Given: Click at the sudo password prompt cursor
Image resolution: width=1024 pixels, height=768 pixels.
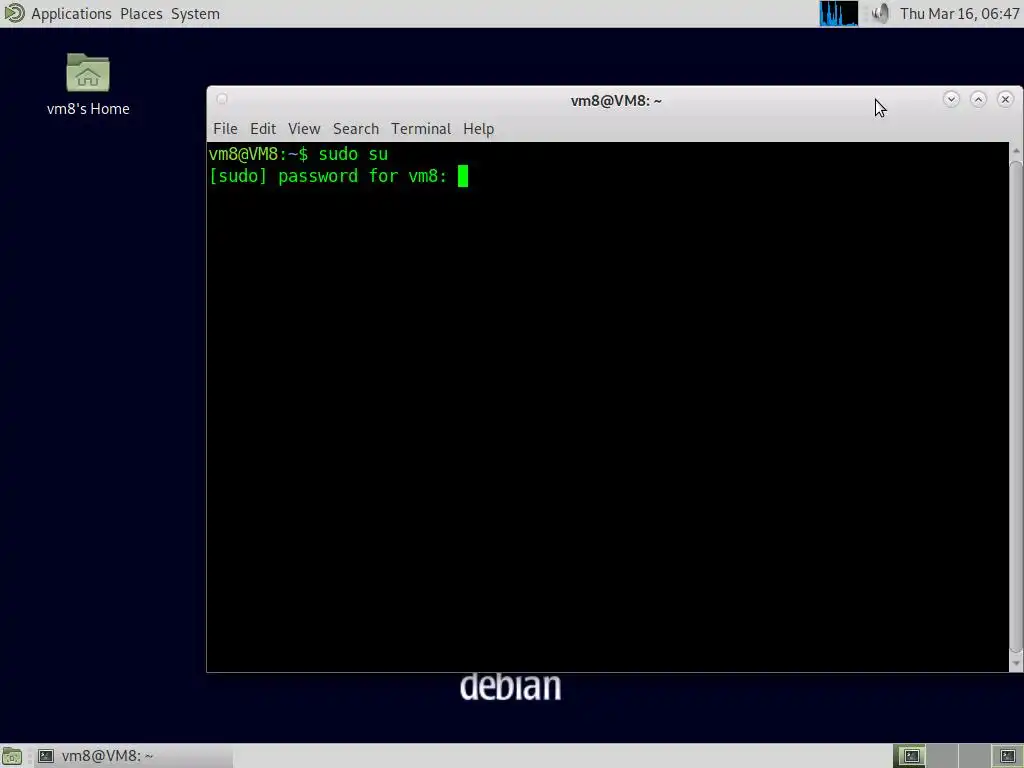Looking at the screenshot, I should [463, 176].
